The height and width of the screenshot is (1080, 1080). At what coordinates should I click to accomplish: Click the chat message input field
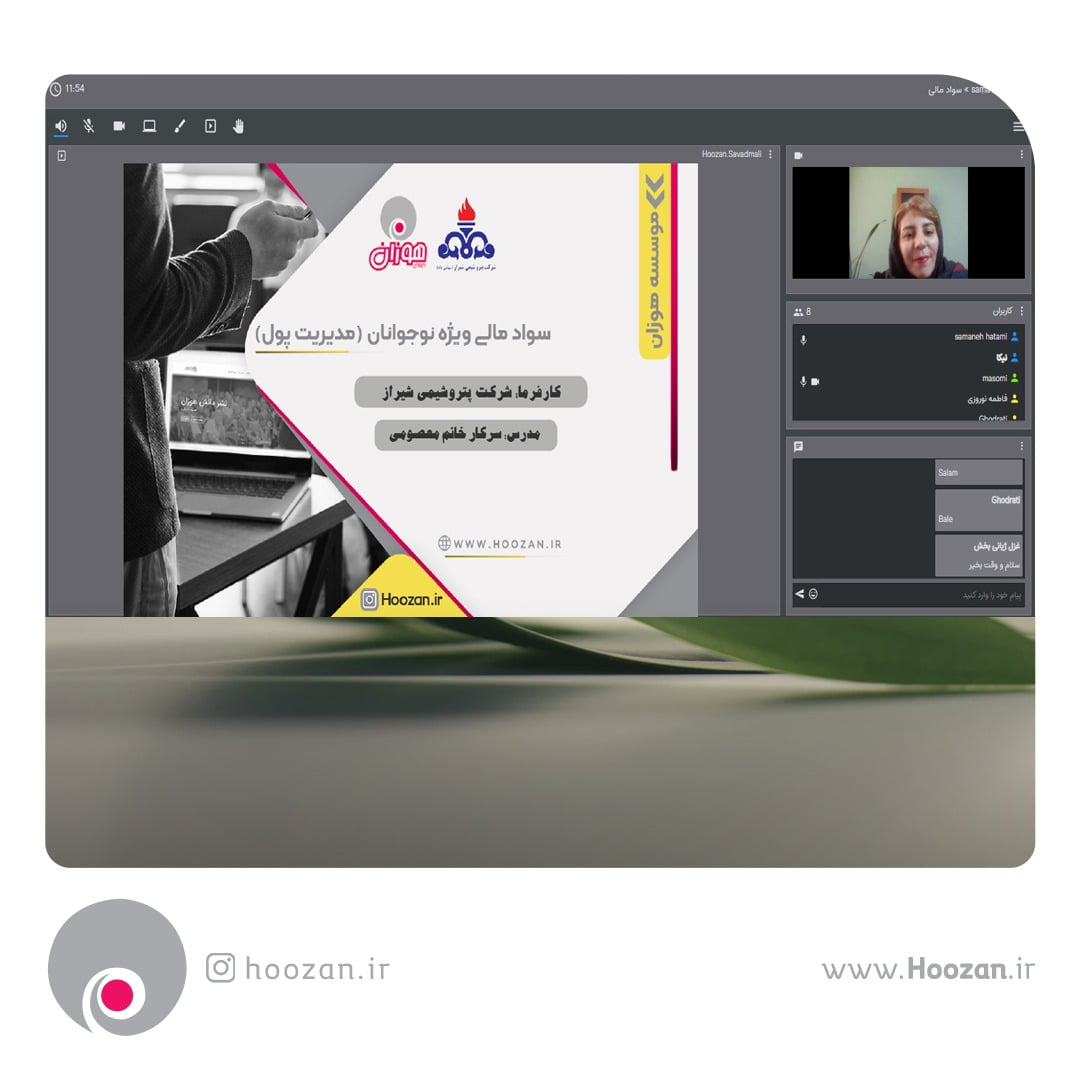[x=923, y=594]
